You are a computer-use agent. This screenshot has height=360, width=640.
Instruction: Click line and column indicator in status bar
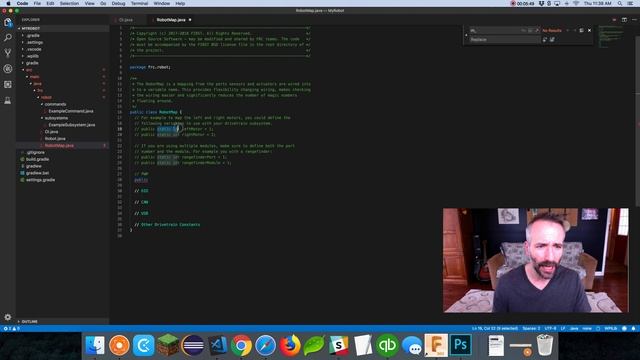click(x=495, y=329)
